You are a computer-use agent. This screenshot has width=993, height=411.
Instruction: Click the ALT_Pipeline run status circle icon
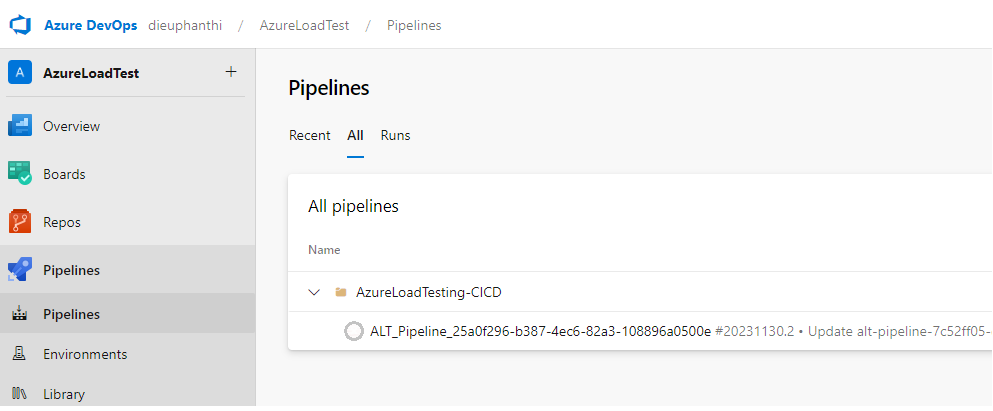pos(353,331)
